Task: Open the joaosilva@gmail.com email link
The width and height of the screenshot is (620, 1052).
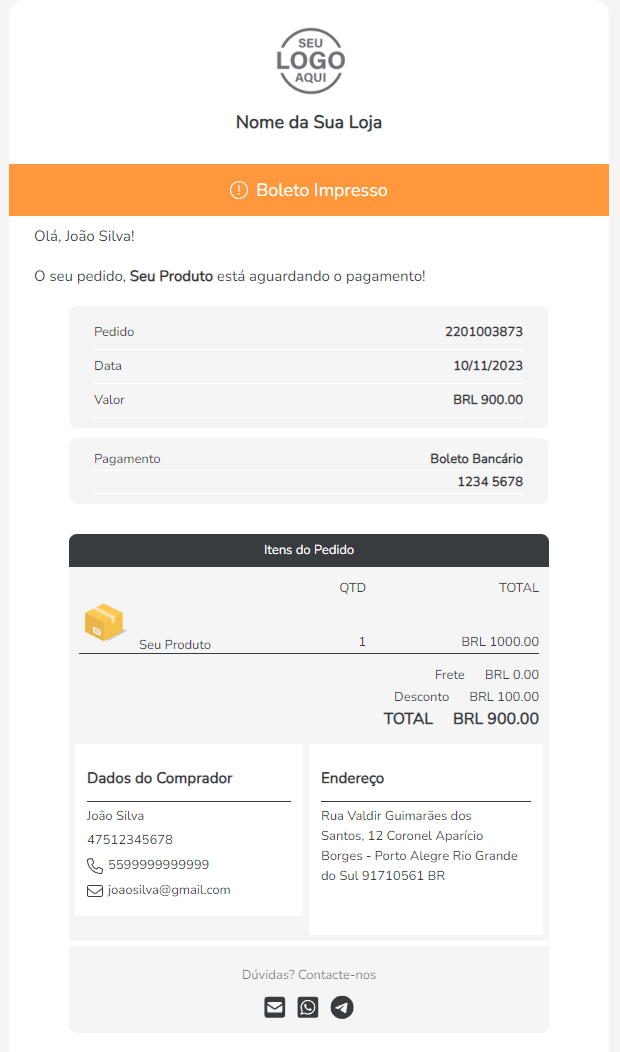Action: tap(169, 890)
